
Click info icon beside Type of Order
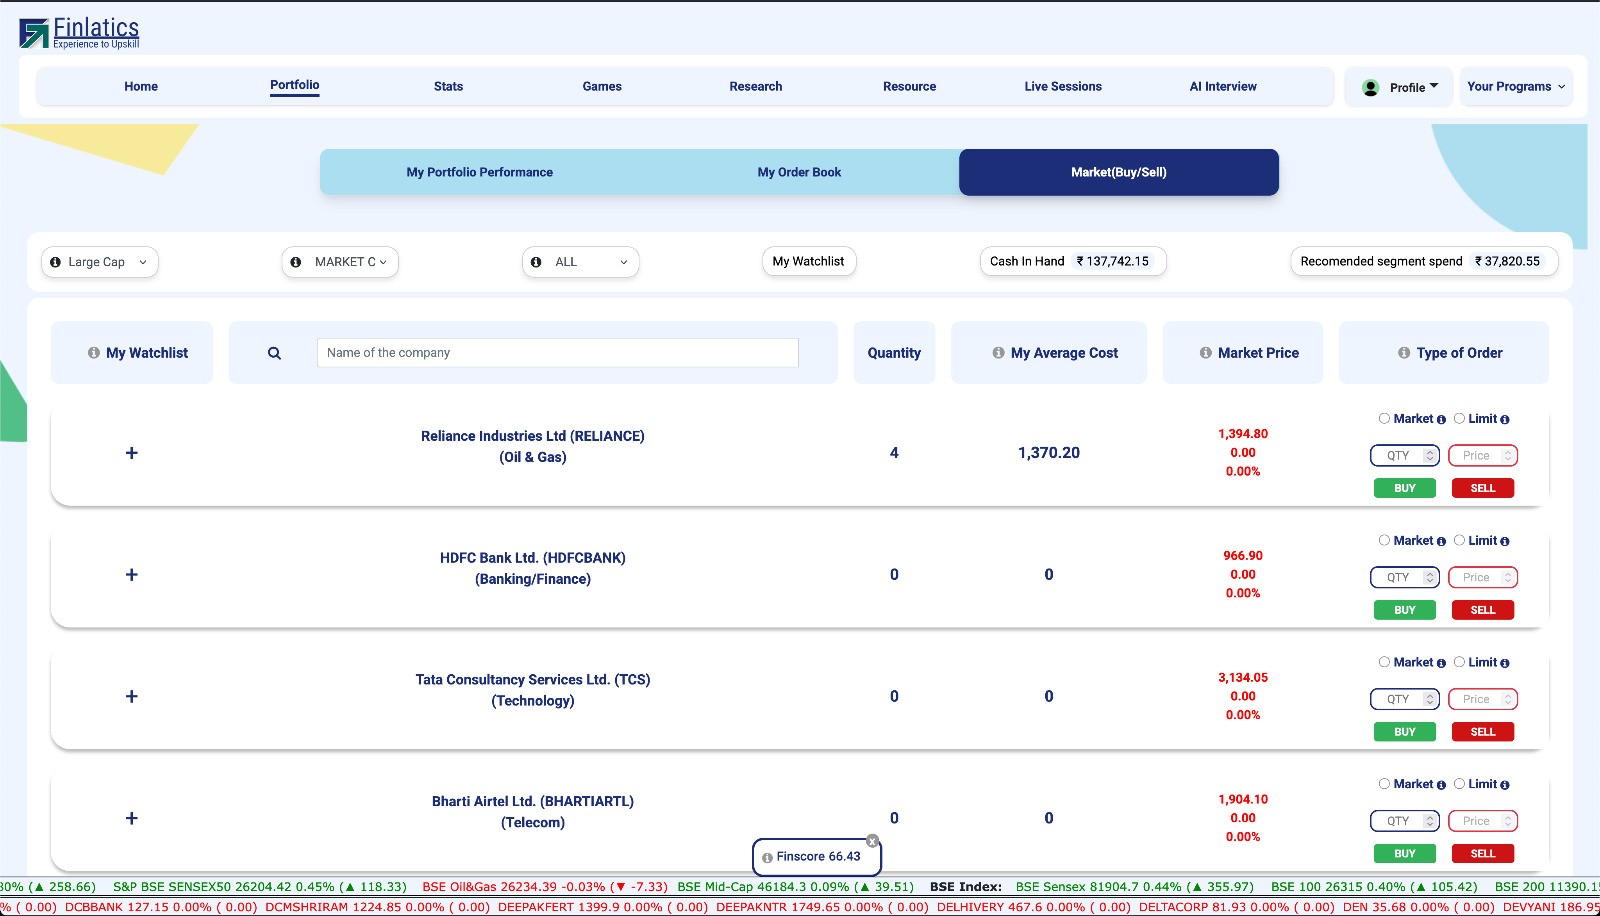[x=1404, y=353]
